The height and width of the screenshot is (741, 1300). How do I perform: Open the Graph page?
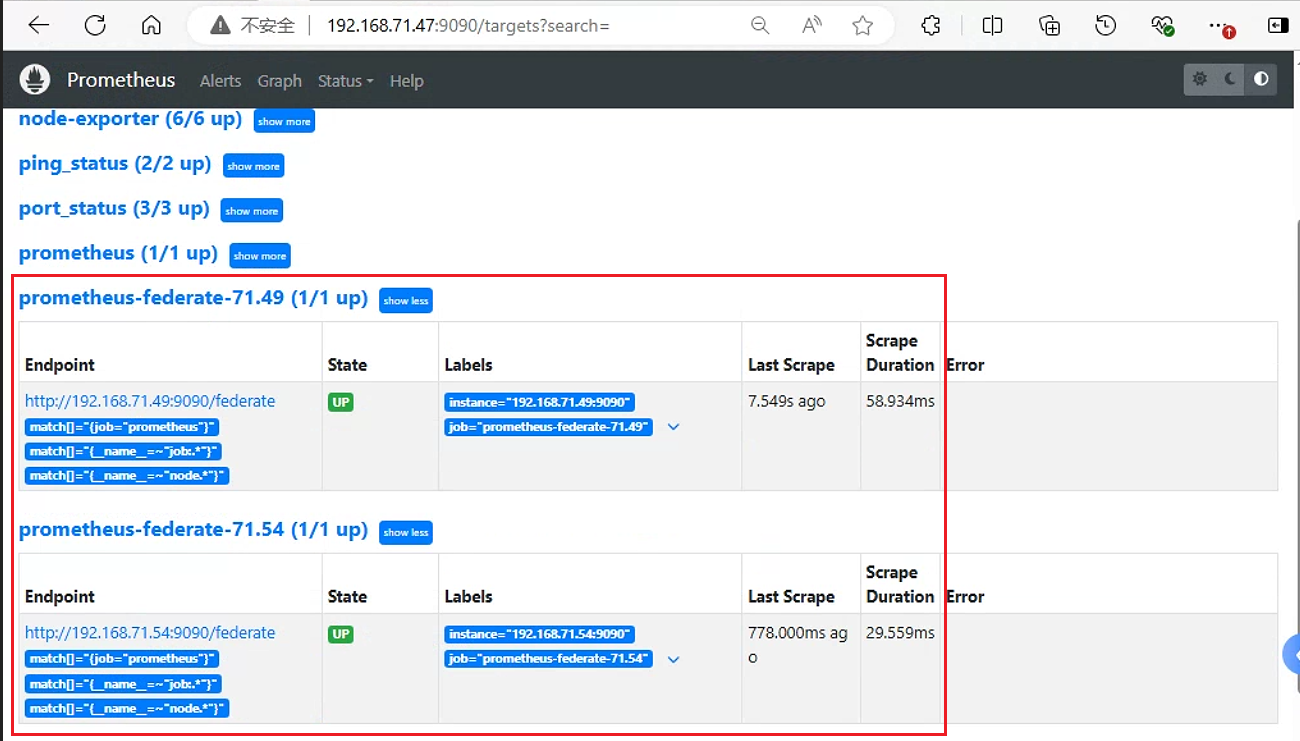pos(279,81)
